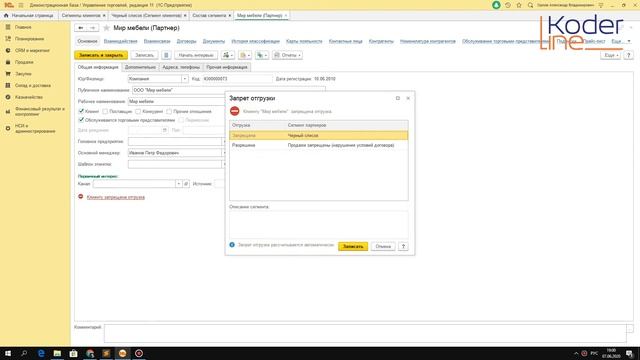
Task: Click the Комментарий text field
Action: (x=365, y=333)
